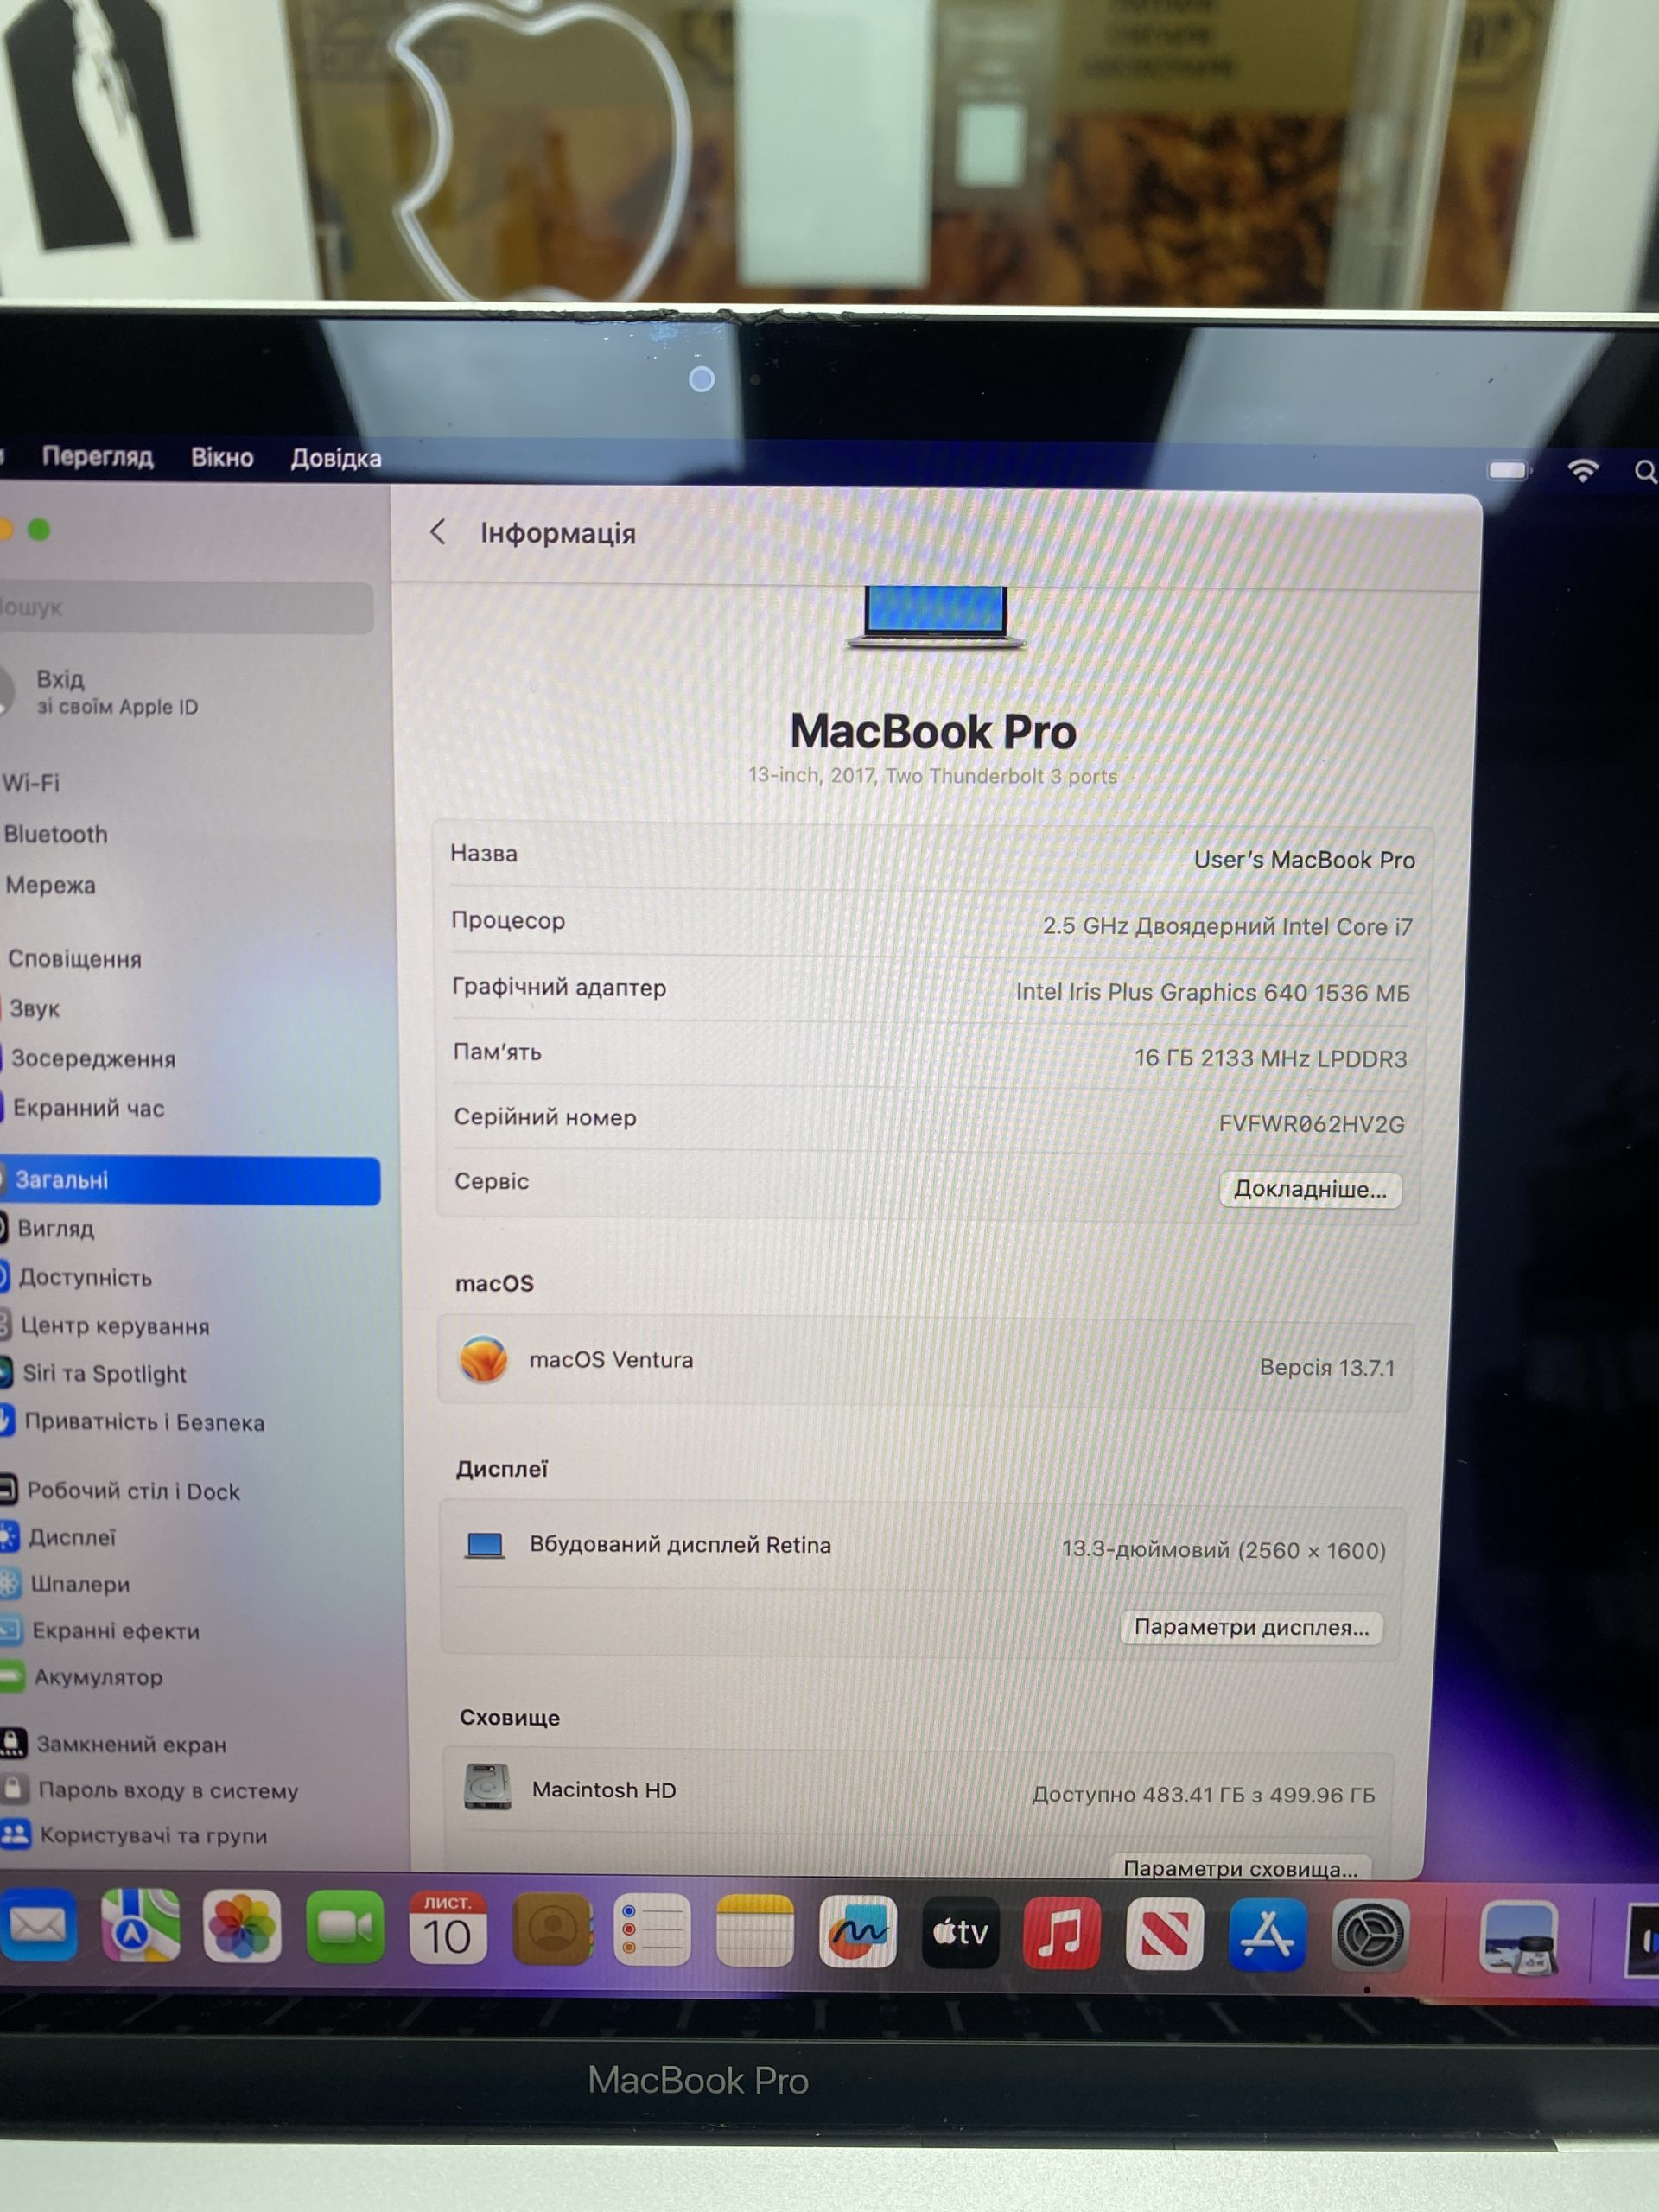Open Photos app in the Dock
This screenshot has width=1659, height=2212.
pyautogui.click(x=242, y=1927)
